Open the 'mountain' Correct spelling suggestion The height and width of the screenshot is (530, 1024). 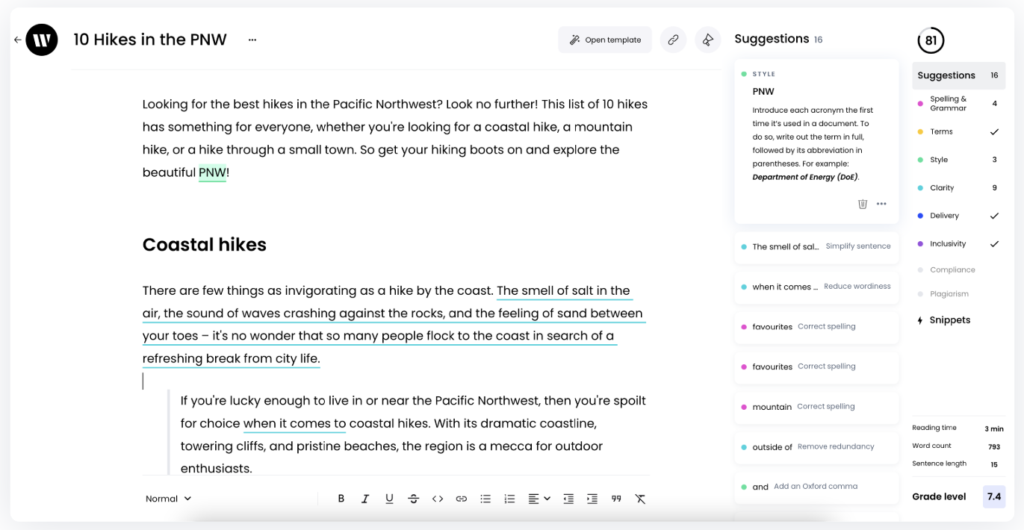click(816, 407)
